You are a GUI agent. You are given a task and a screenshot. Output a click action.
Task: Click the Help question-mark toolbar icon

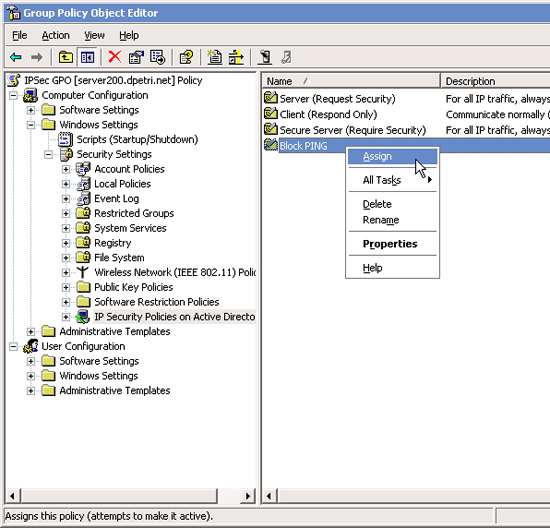[x=186, y=57]
